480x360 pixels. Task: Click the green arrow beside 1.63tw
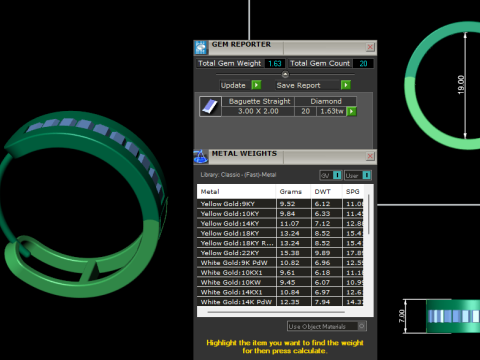click(x=351, y=111)
